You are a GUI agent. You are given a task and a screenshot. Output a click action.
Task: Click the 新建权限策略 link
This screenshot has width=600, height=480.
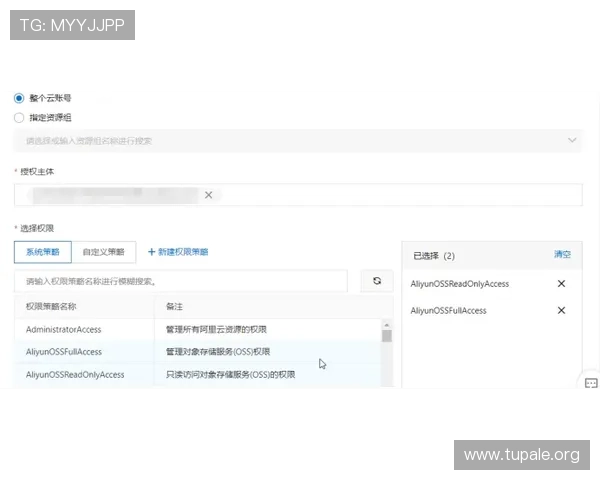pyautogui.click(x=178, y=252)
